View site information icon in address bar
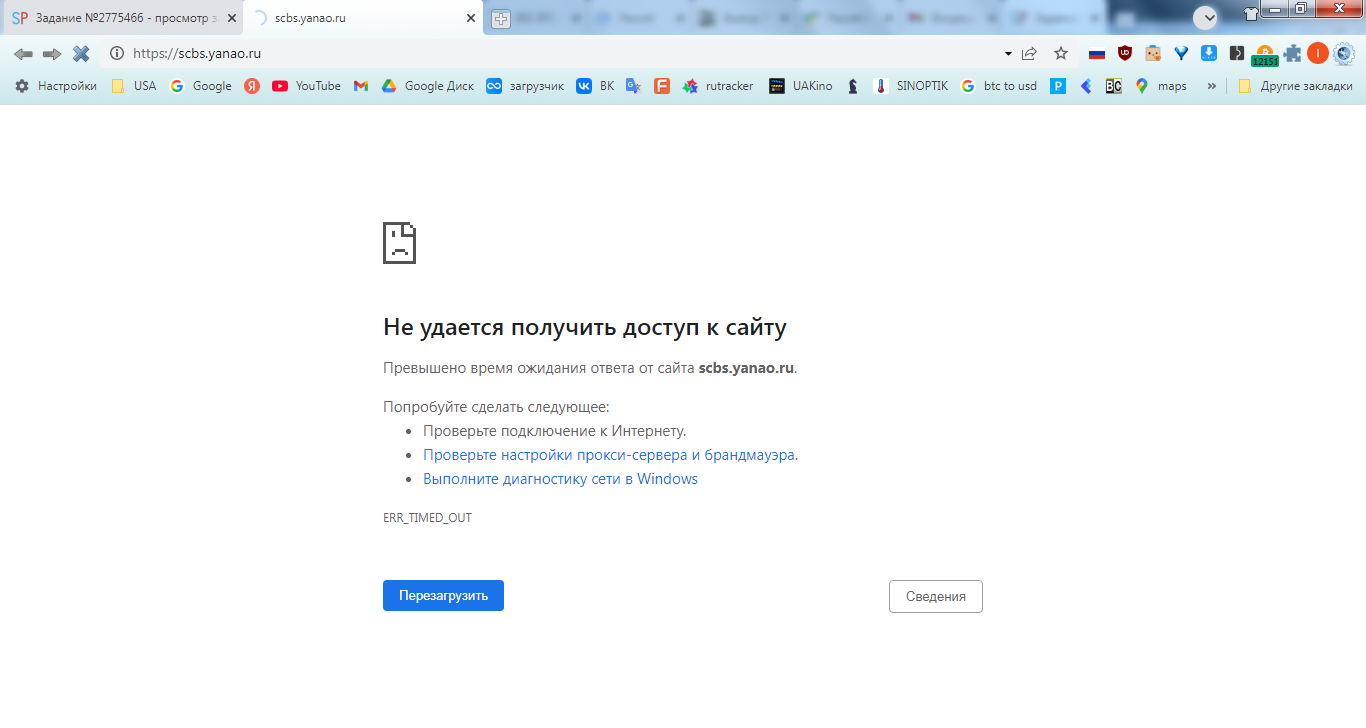The height and width of the screenshot is (728, 1366). [116, 54]
